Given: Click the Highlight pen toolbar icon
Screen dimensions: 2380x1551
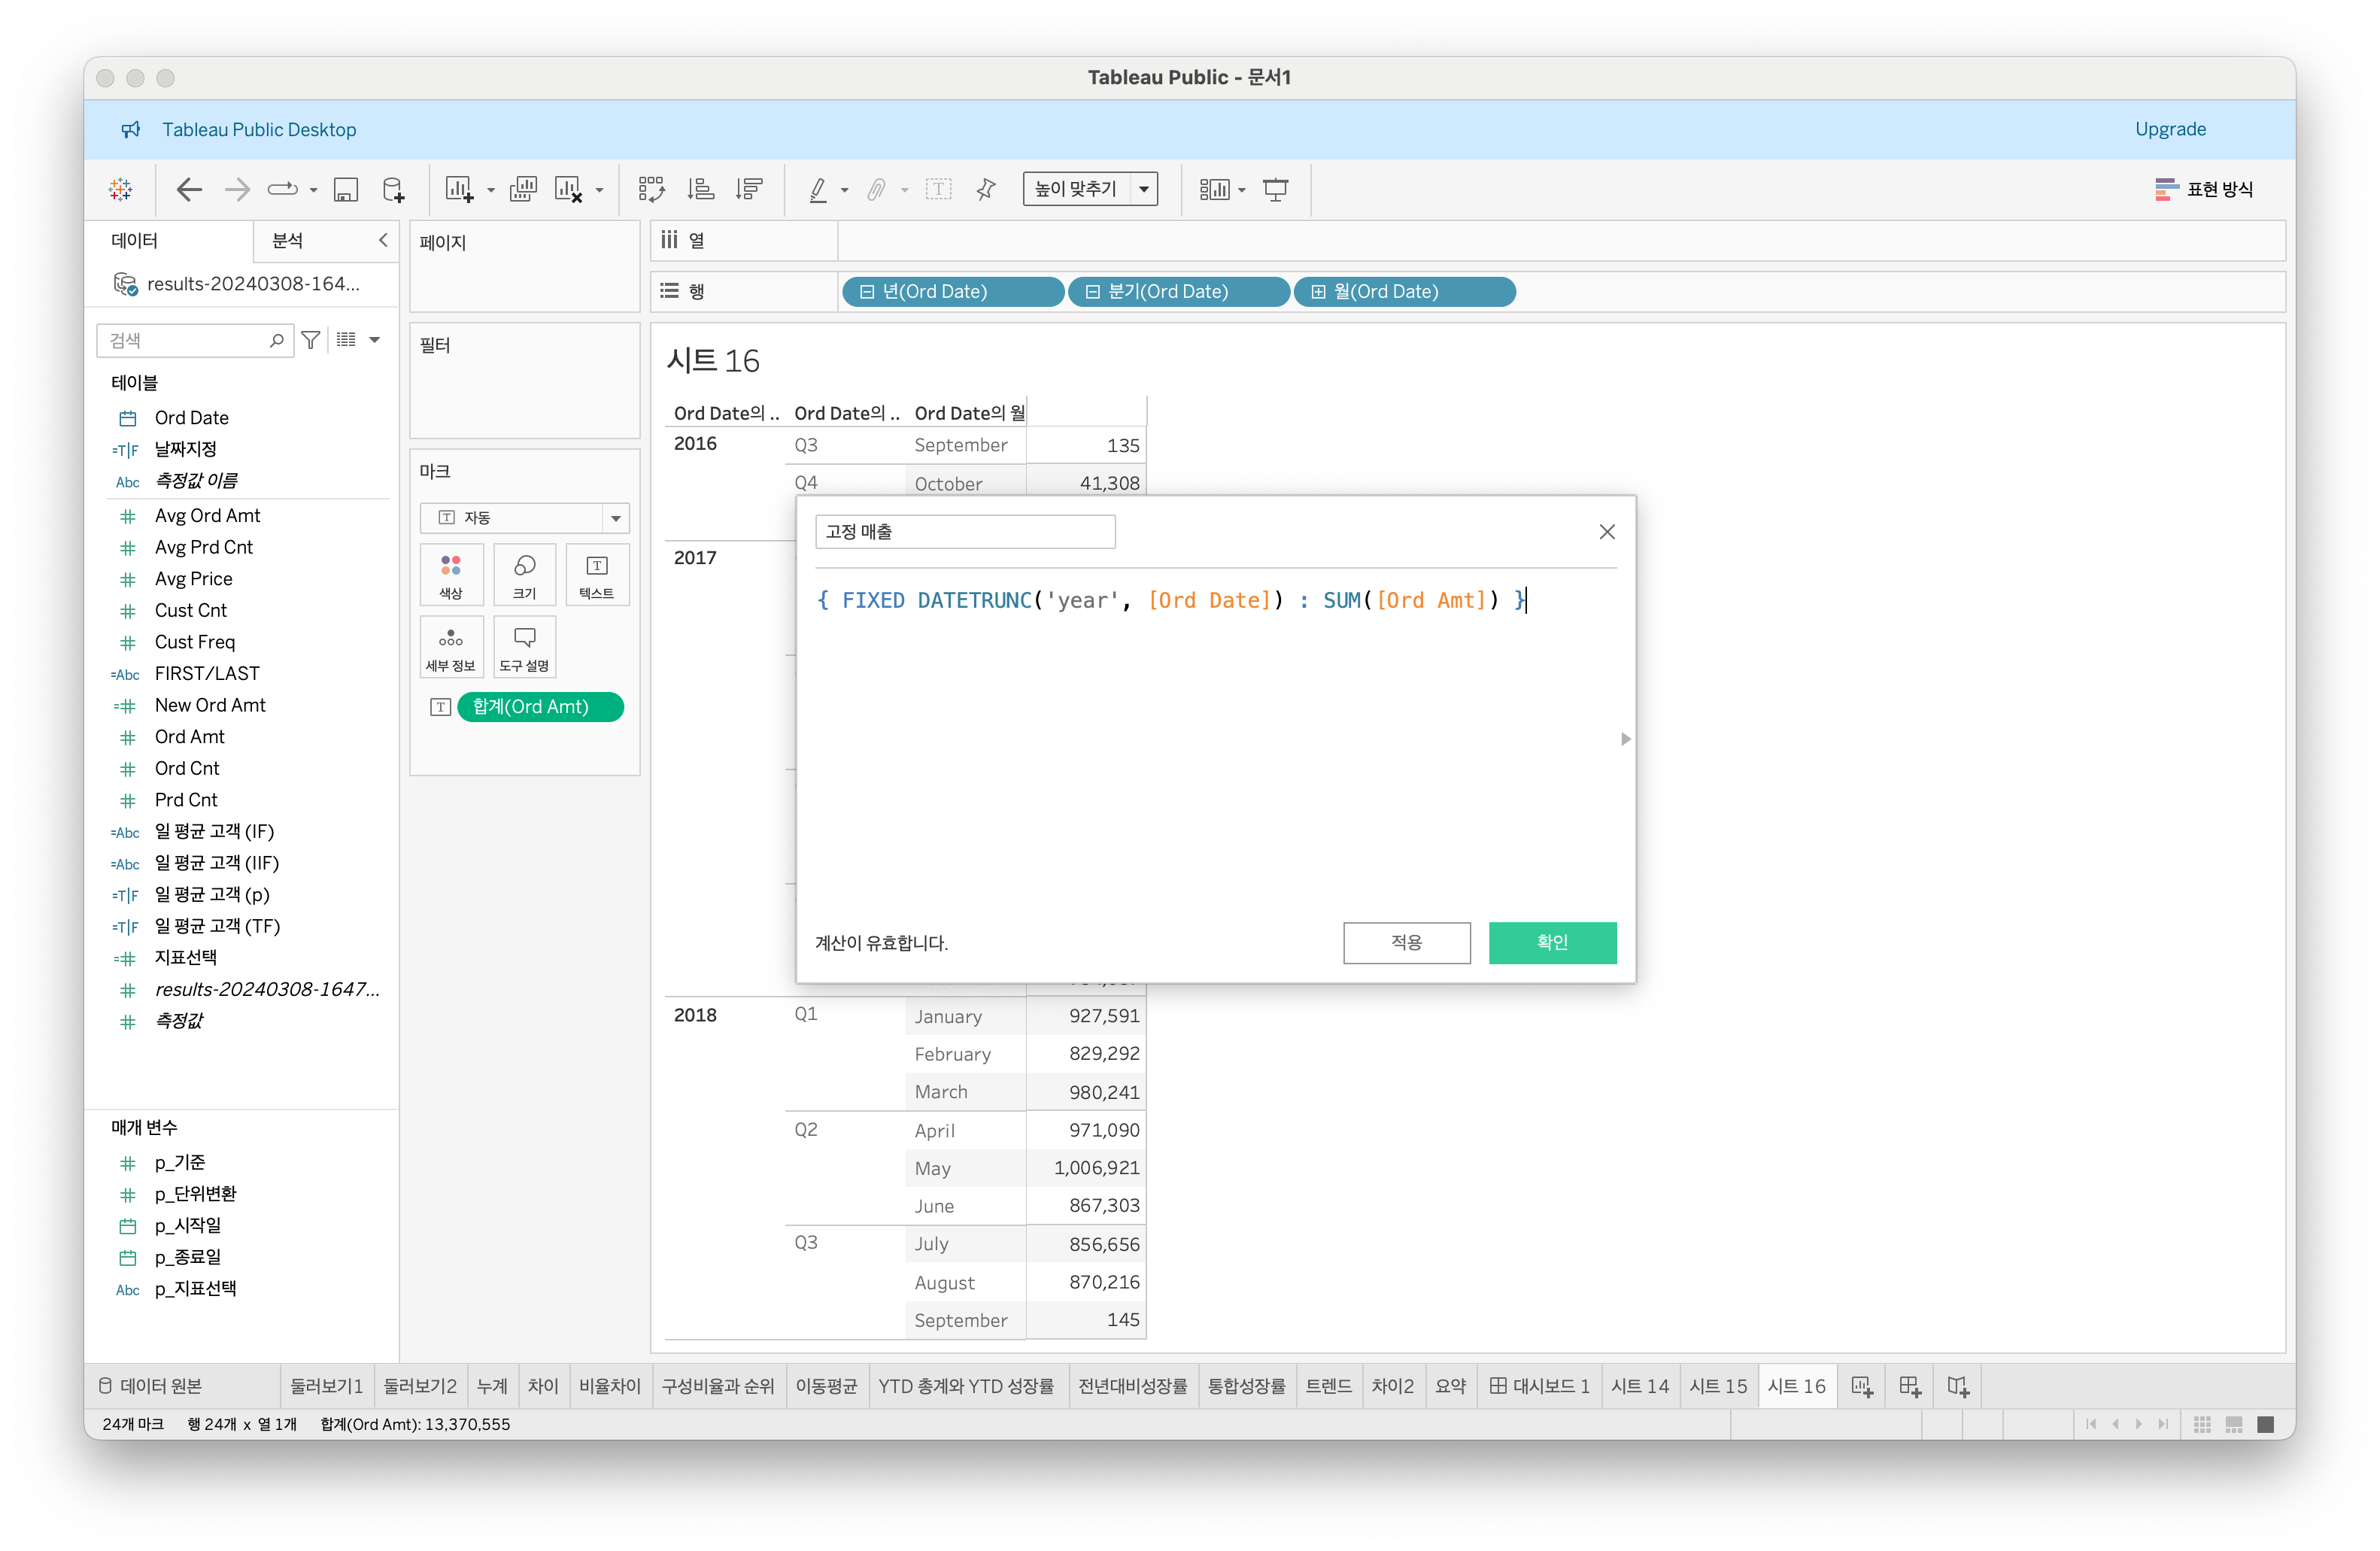Looking at the screenshot, I should 818,190.
